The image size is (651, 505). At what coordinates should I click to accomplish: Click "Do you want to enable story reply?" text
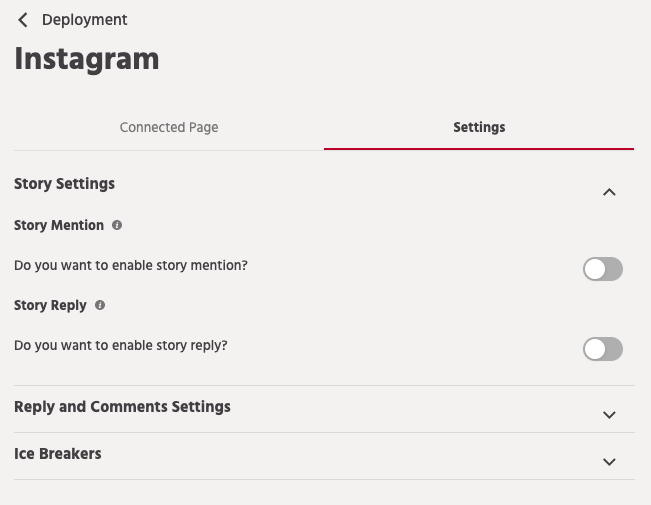(x=121, y=346)
